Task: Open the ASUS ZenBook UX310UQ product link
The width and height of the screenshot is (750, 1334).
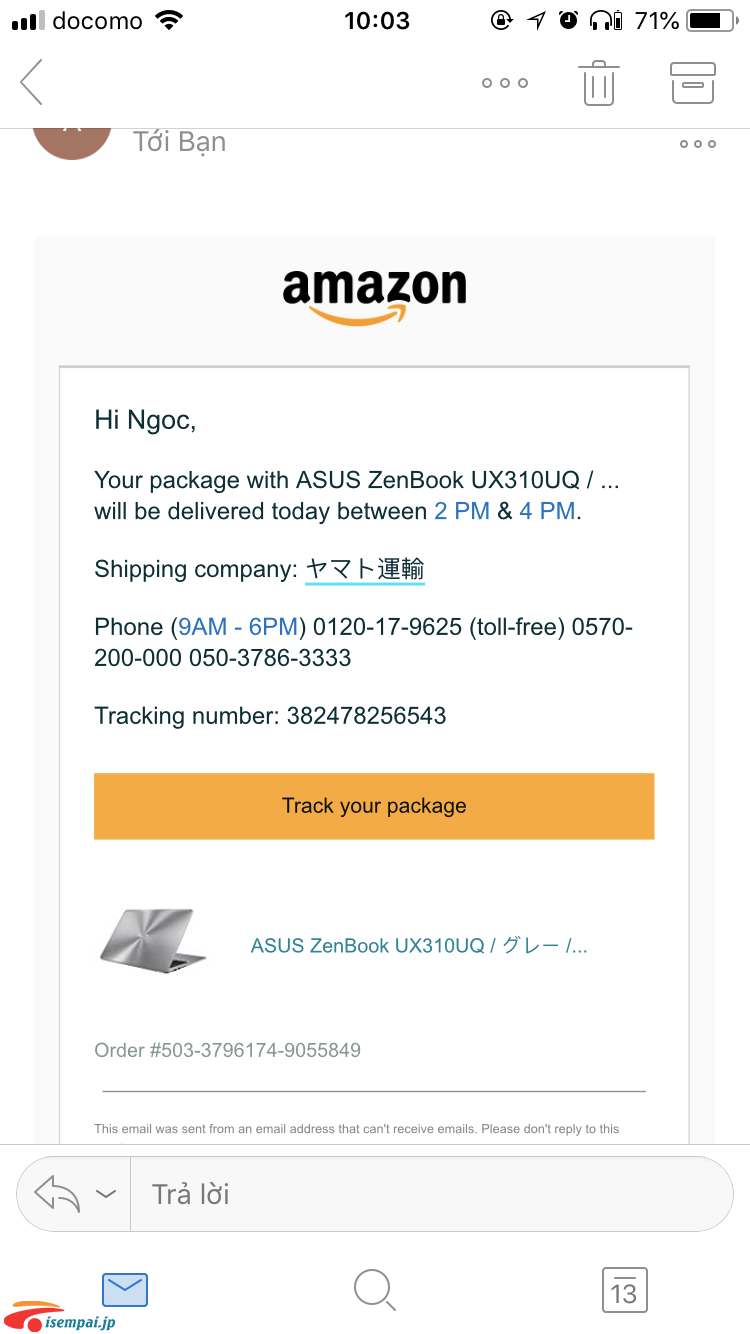Action: click(x=419, y=946)
